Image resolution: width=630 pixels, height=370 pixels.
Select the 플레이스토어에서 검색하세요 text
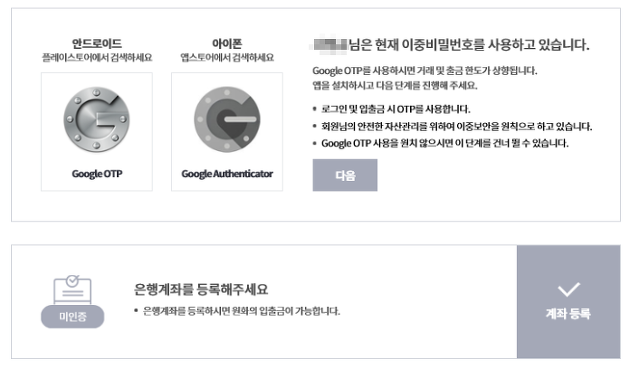97,57
